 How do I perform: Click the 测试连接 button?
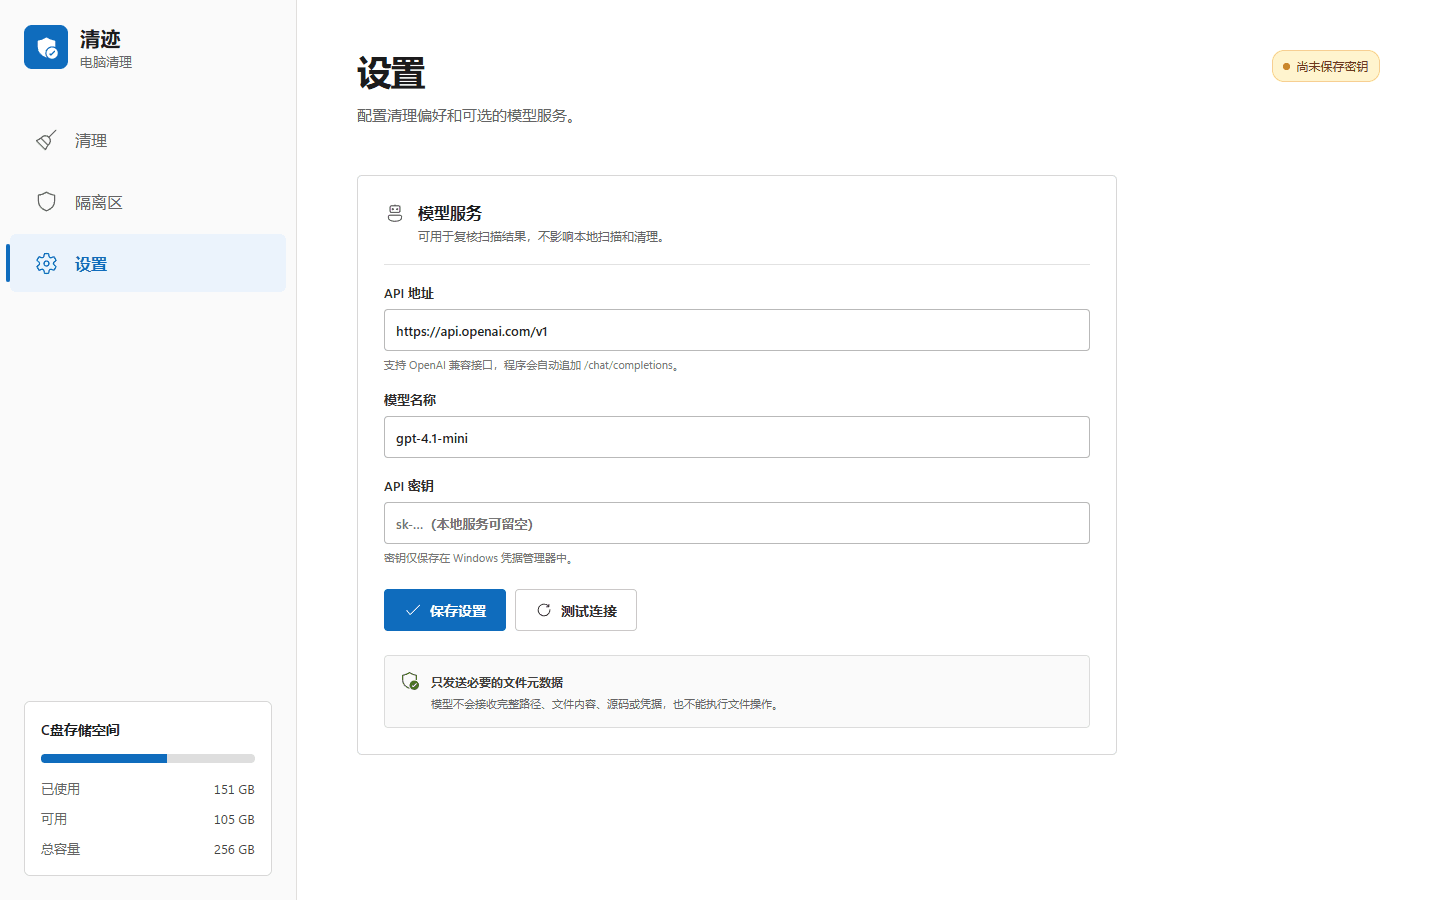(576, 610)
